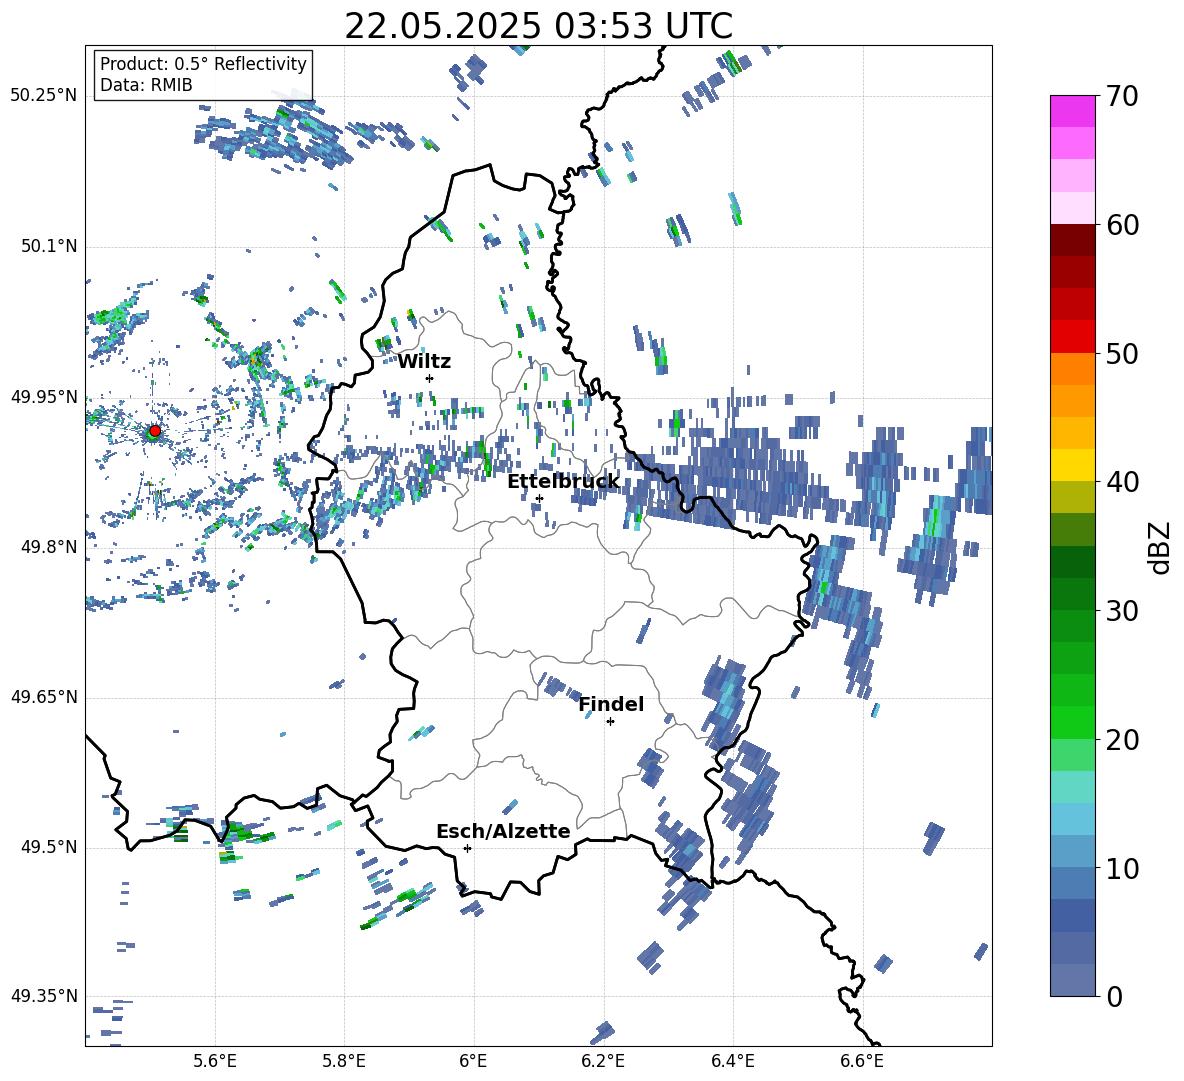Click the Data: RMIB text

coord(146,85)
